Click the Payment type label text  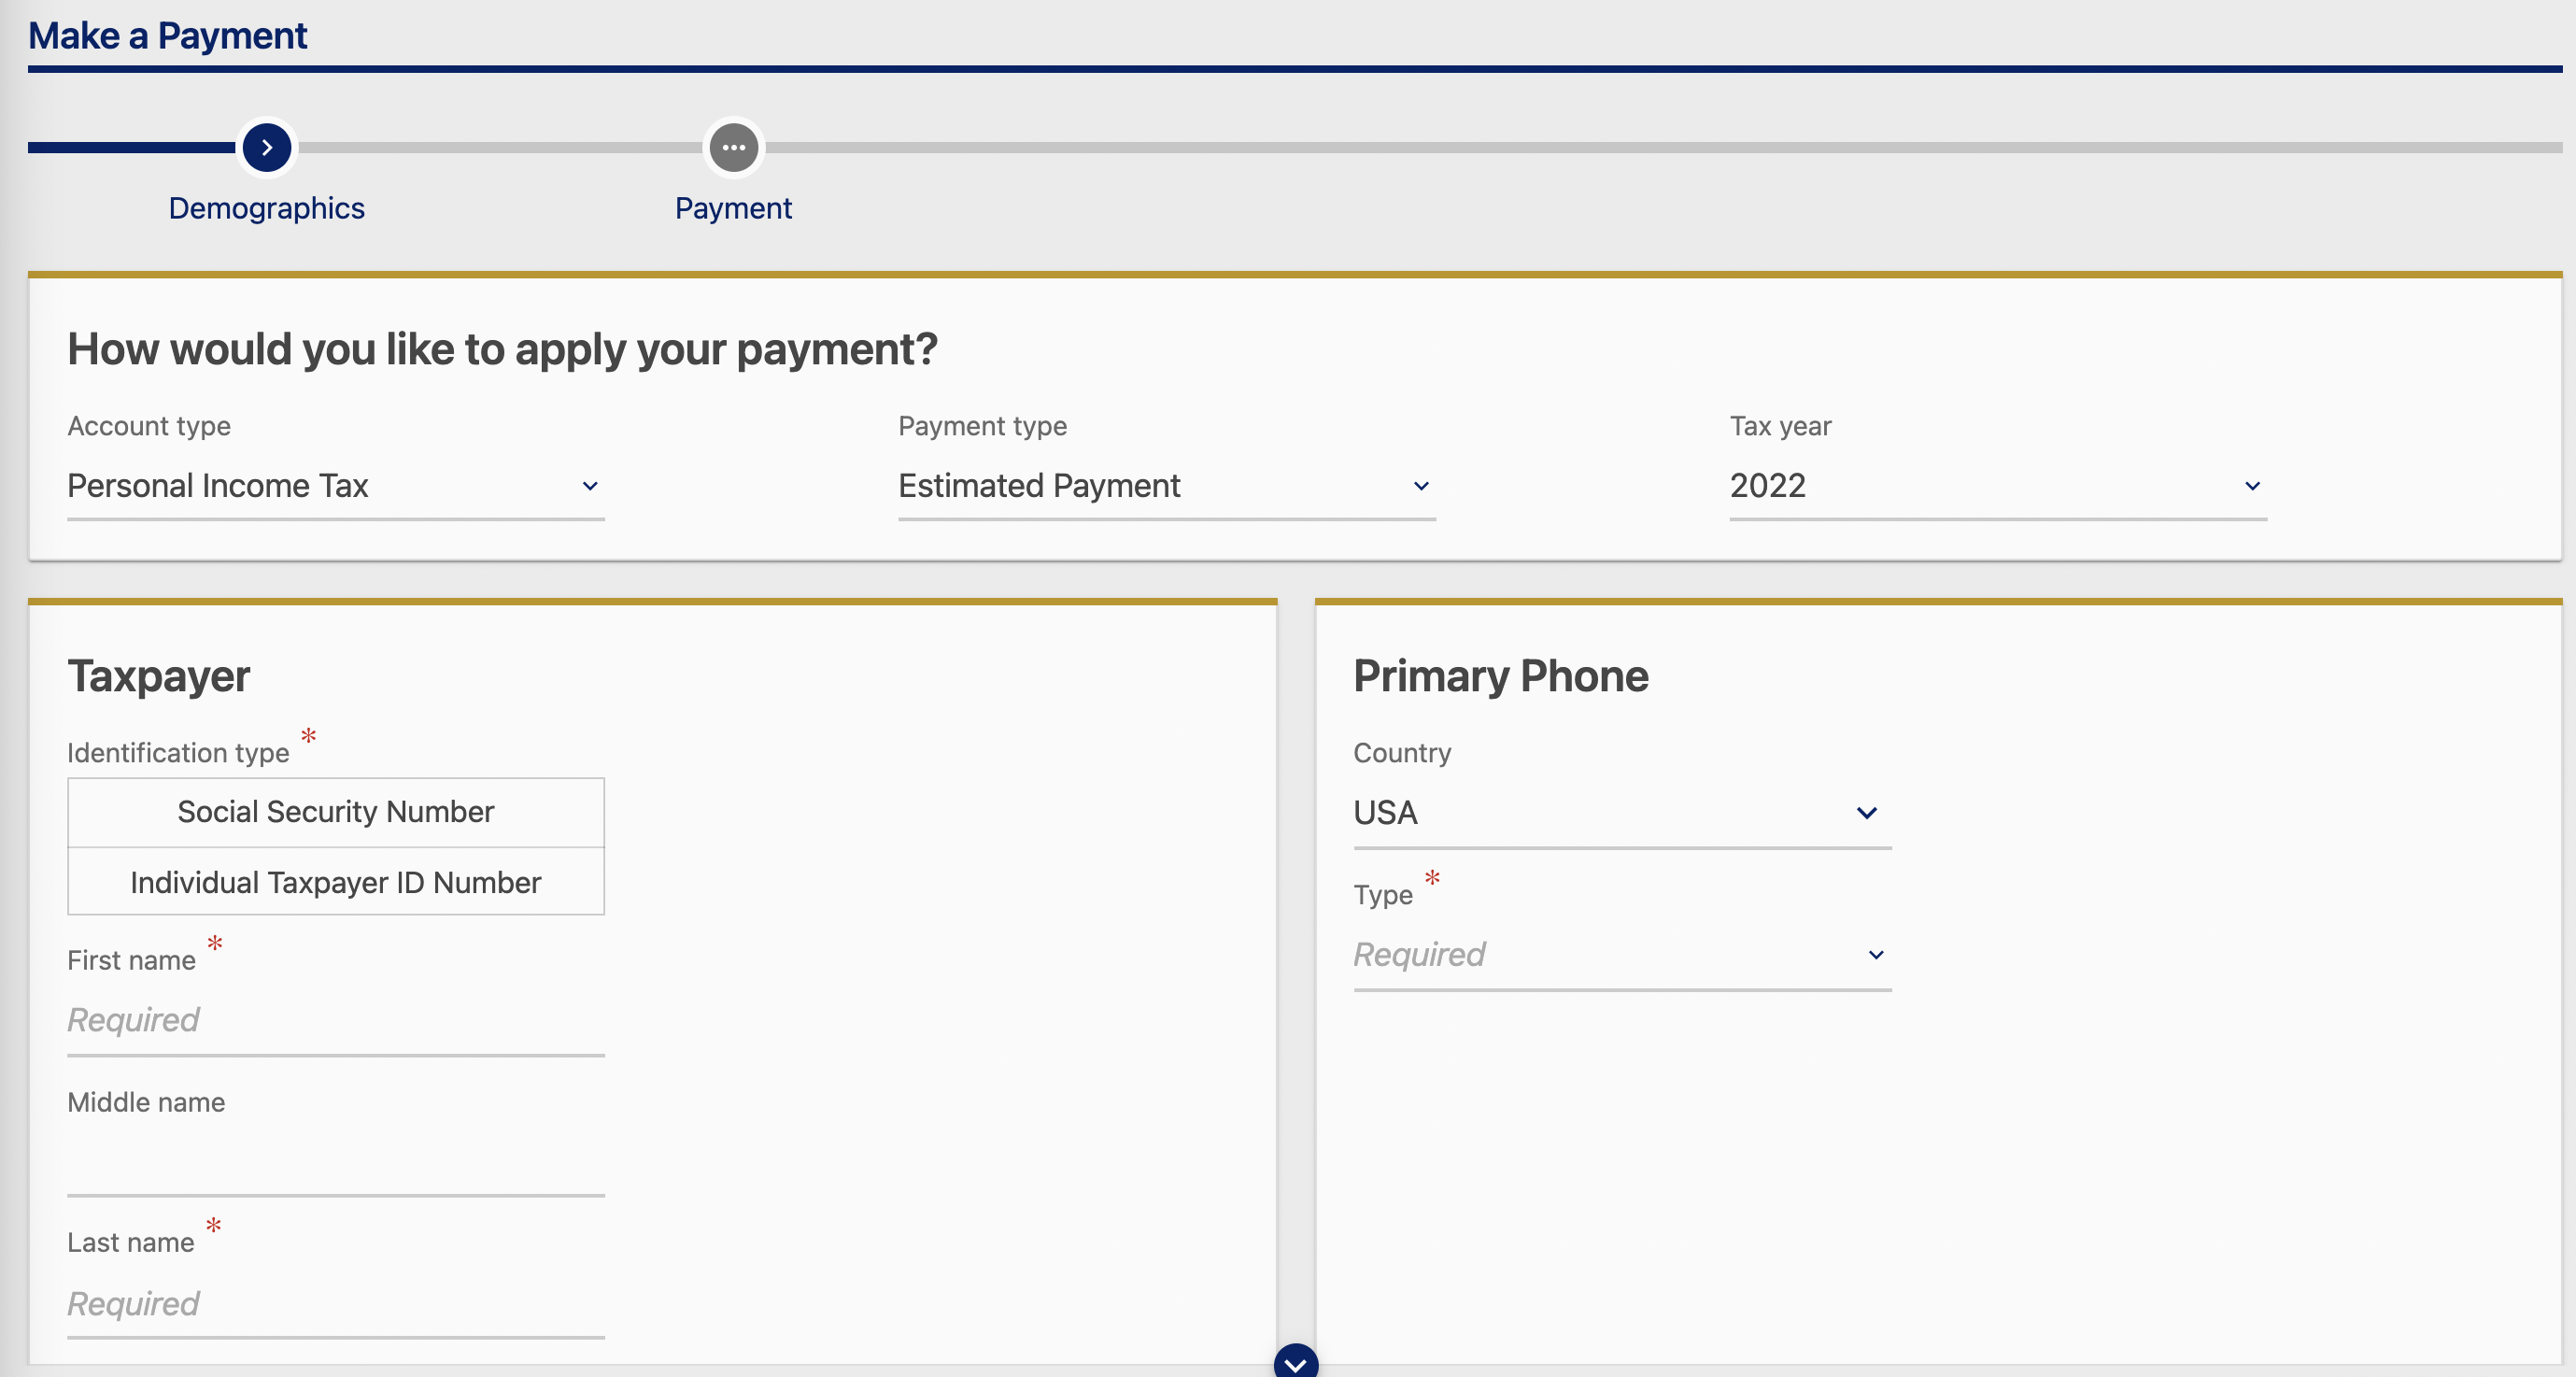point(982,427)
